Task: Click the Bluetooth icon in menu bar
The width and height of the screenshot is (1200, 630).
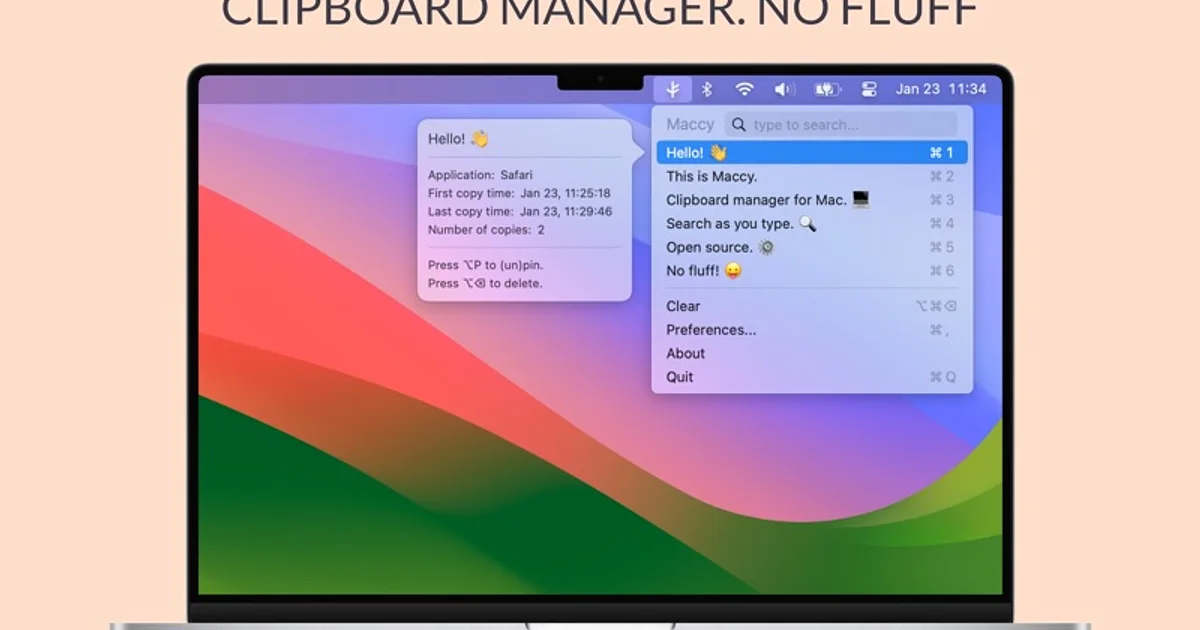Action: pos(706,89)
